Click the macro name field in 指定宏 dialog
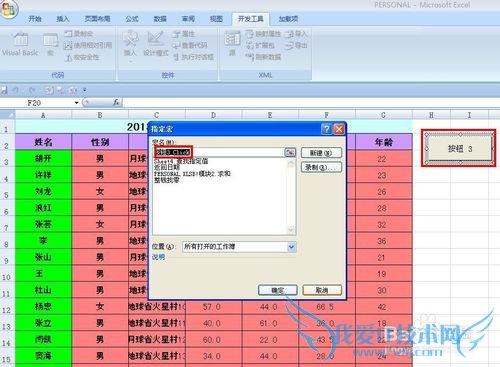This screenshot has height=367, width=500. pyautogui.click(x=219, y=152)
